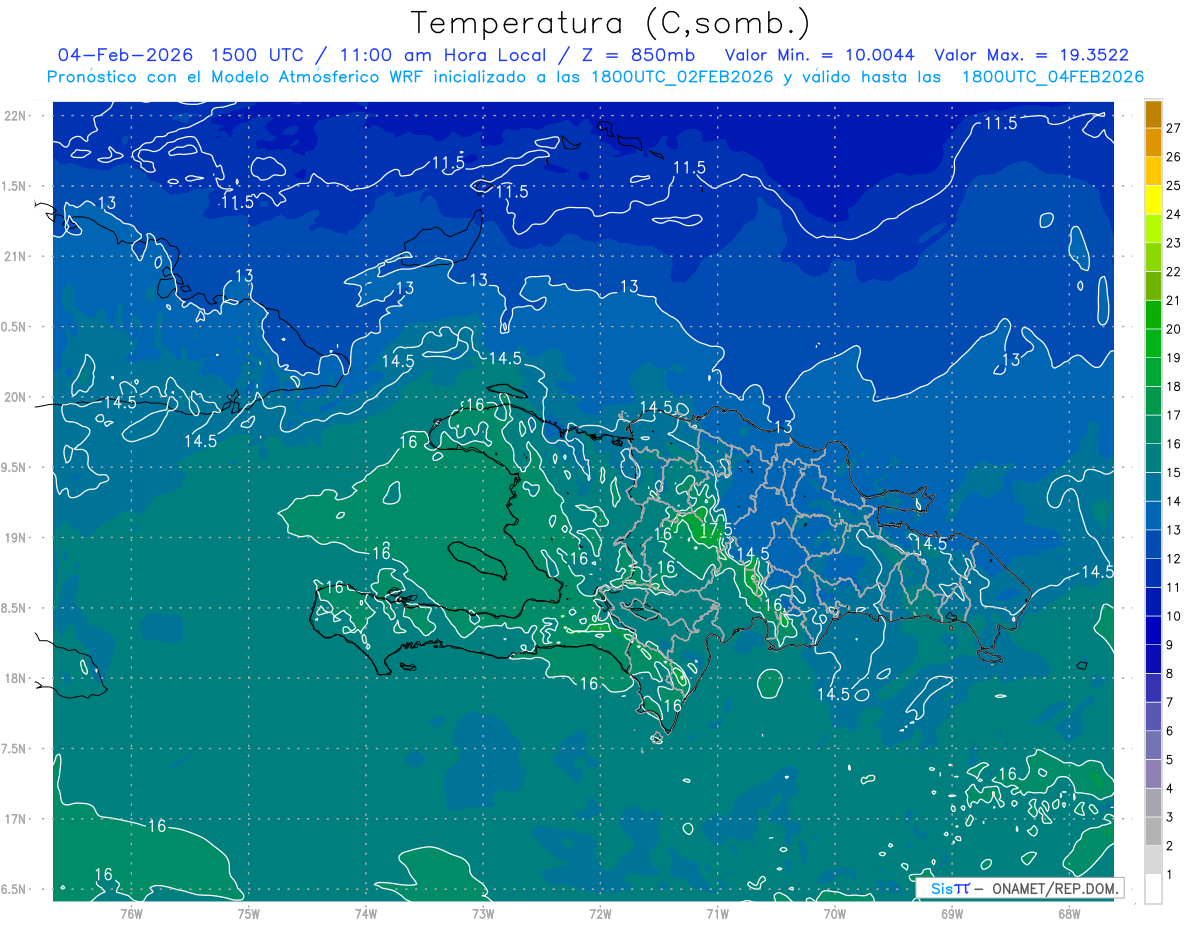Screen dimensions: 1200x927
Task: Click the color scale label '27'
Action: [1173, 128]
